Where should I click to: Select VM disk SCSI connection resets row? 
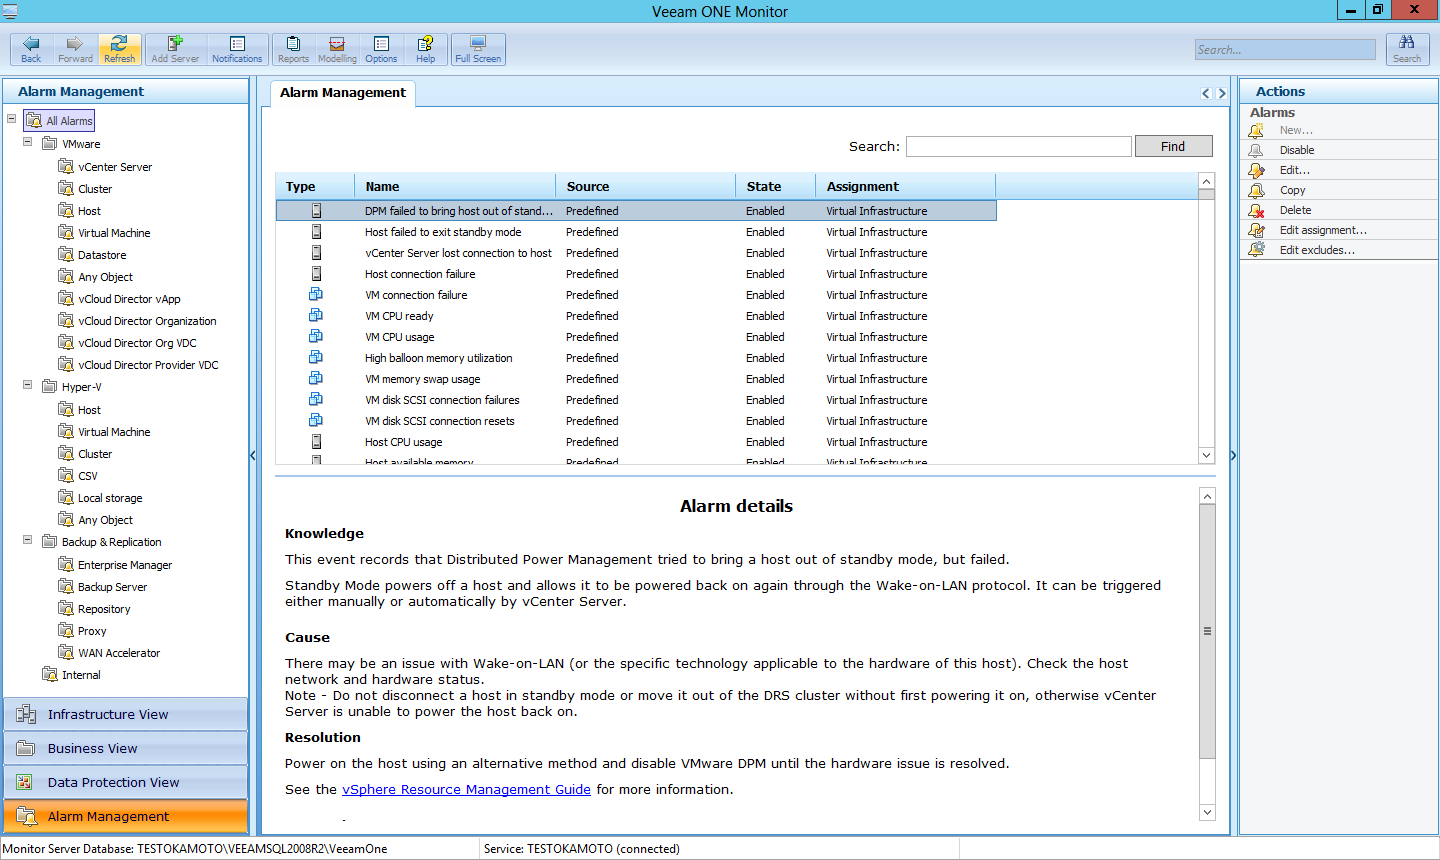[x=636, y=421]
